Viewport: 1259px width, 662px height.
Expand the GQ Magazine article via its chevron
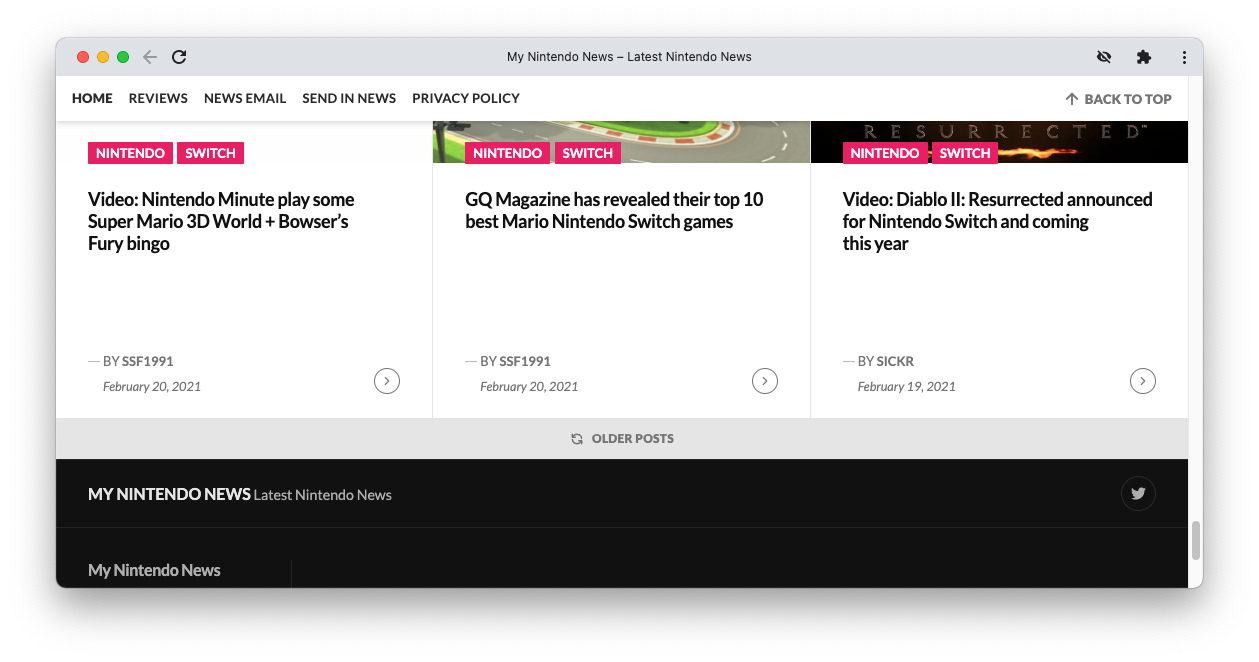(x=765, y=381)
